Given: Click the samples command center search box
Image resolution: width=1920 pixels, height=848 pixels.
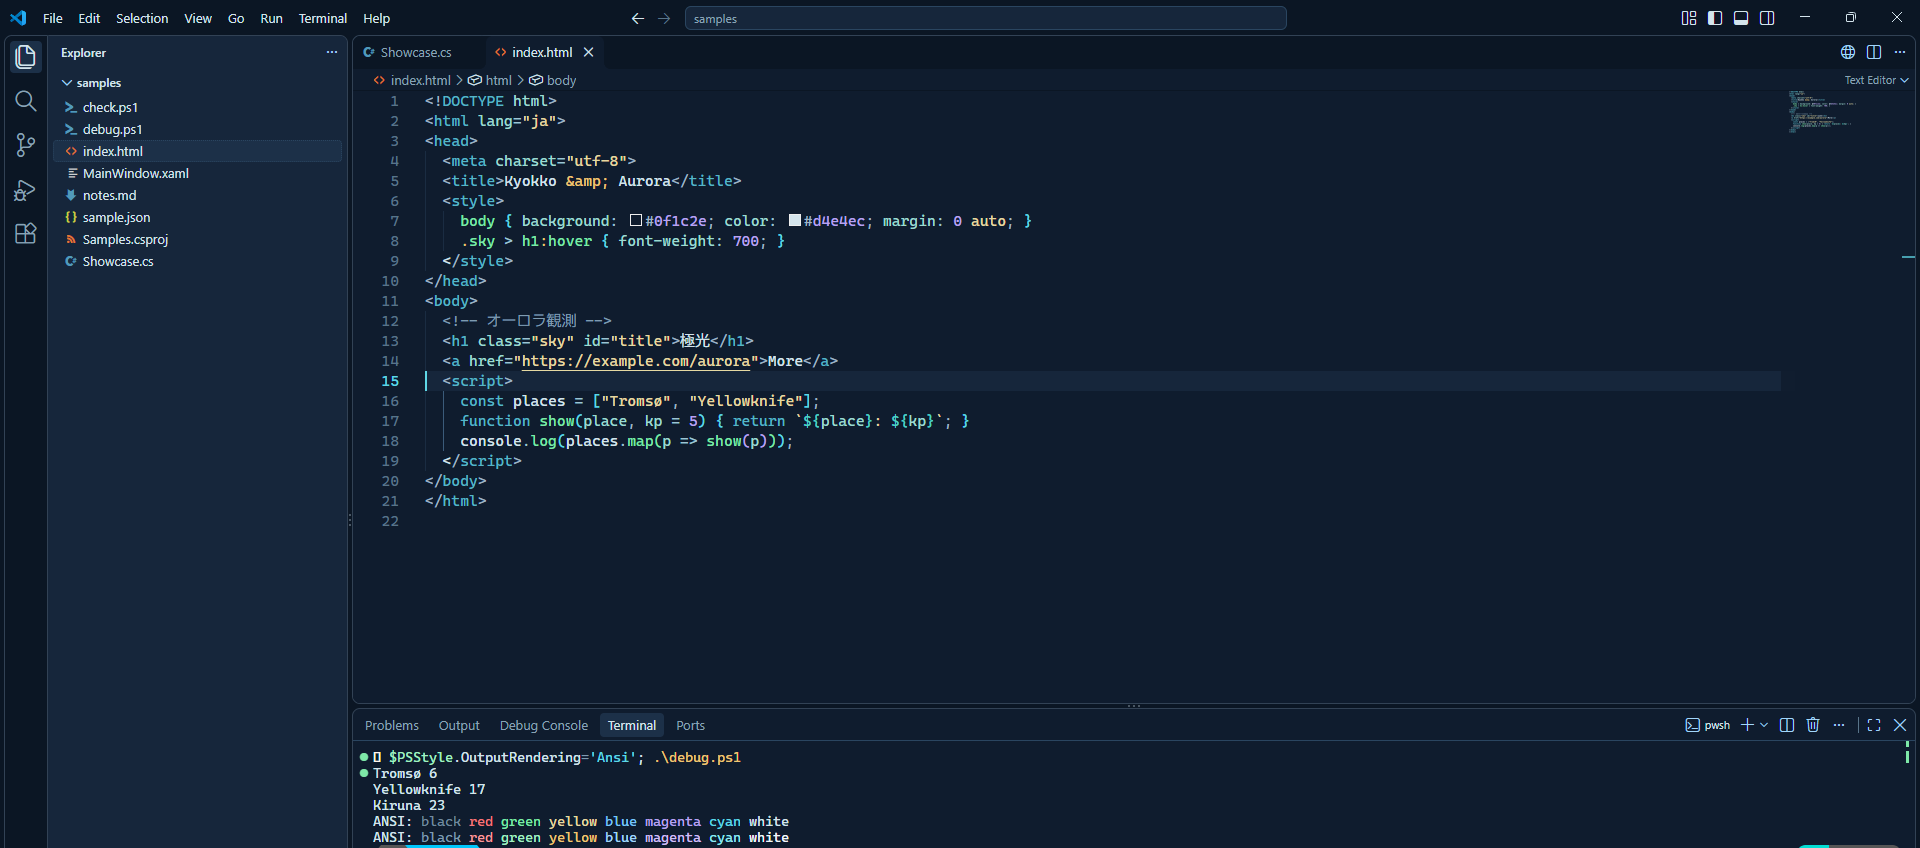Looking at the screenshot, I should (x=985, y=18).
